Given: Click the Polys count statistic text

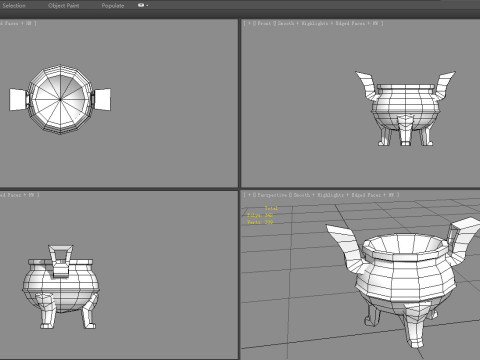Looking at the screenshot, I should pos(260,215).
